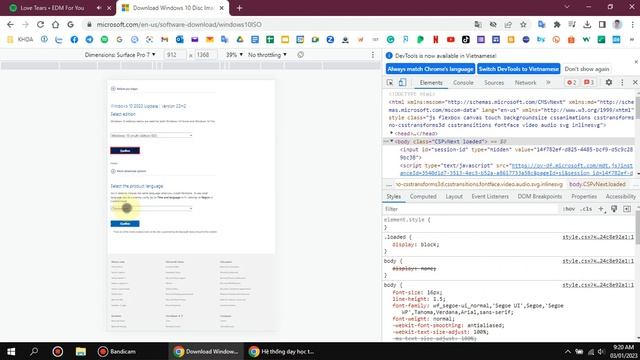The image size is (640, 360).
Task: Click the body.CSPvNext.loaded breadcrumb
Action: (x=597, y=184)
